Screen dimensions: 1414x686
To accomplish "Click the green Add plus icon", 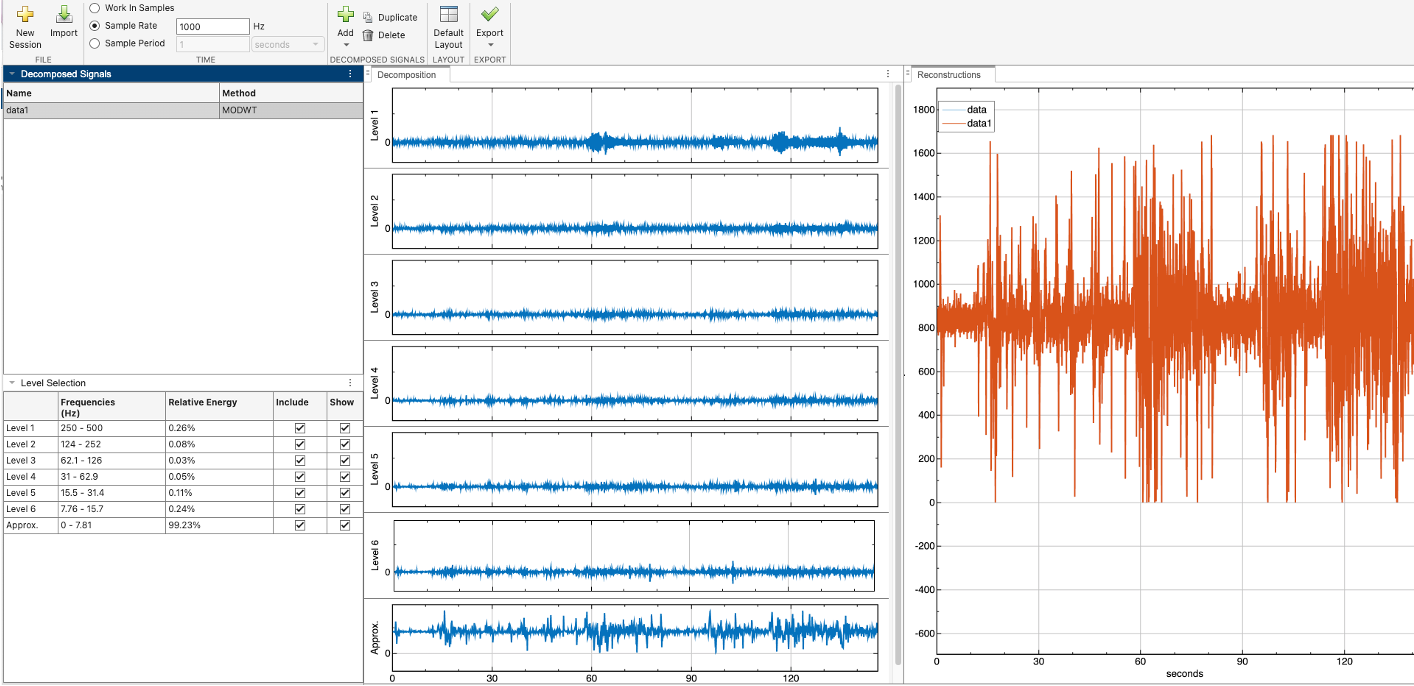I will click(x=345, y=15).
